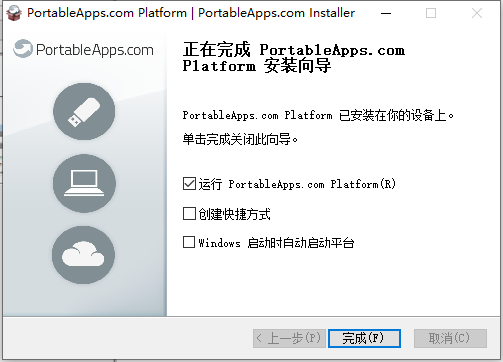Screen dimensions: 503x362
Task: Click the text 单击完成关闭此向导。
Action: (x=240, y=139)
